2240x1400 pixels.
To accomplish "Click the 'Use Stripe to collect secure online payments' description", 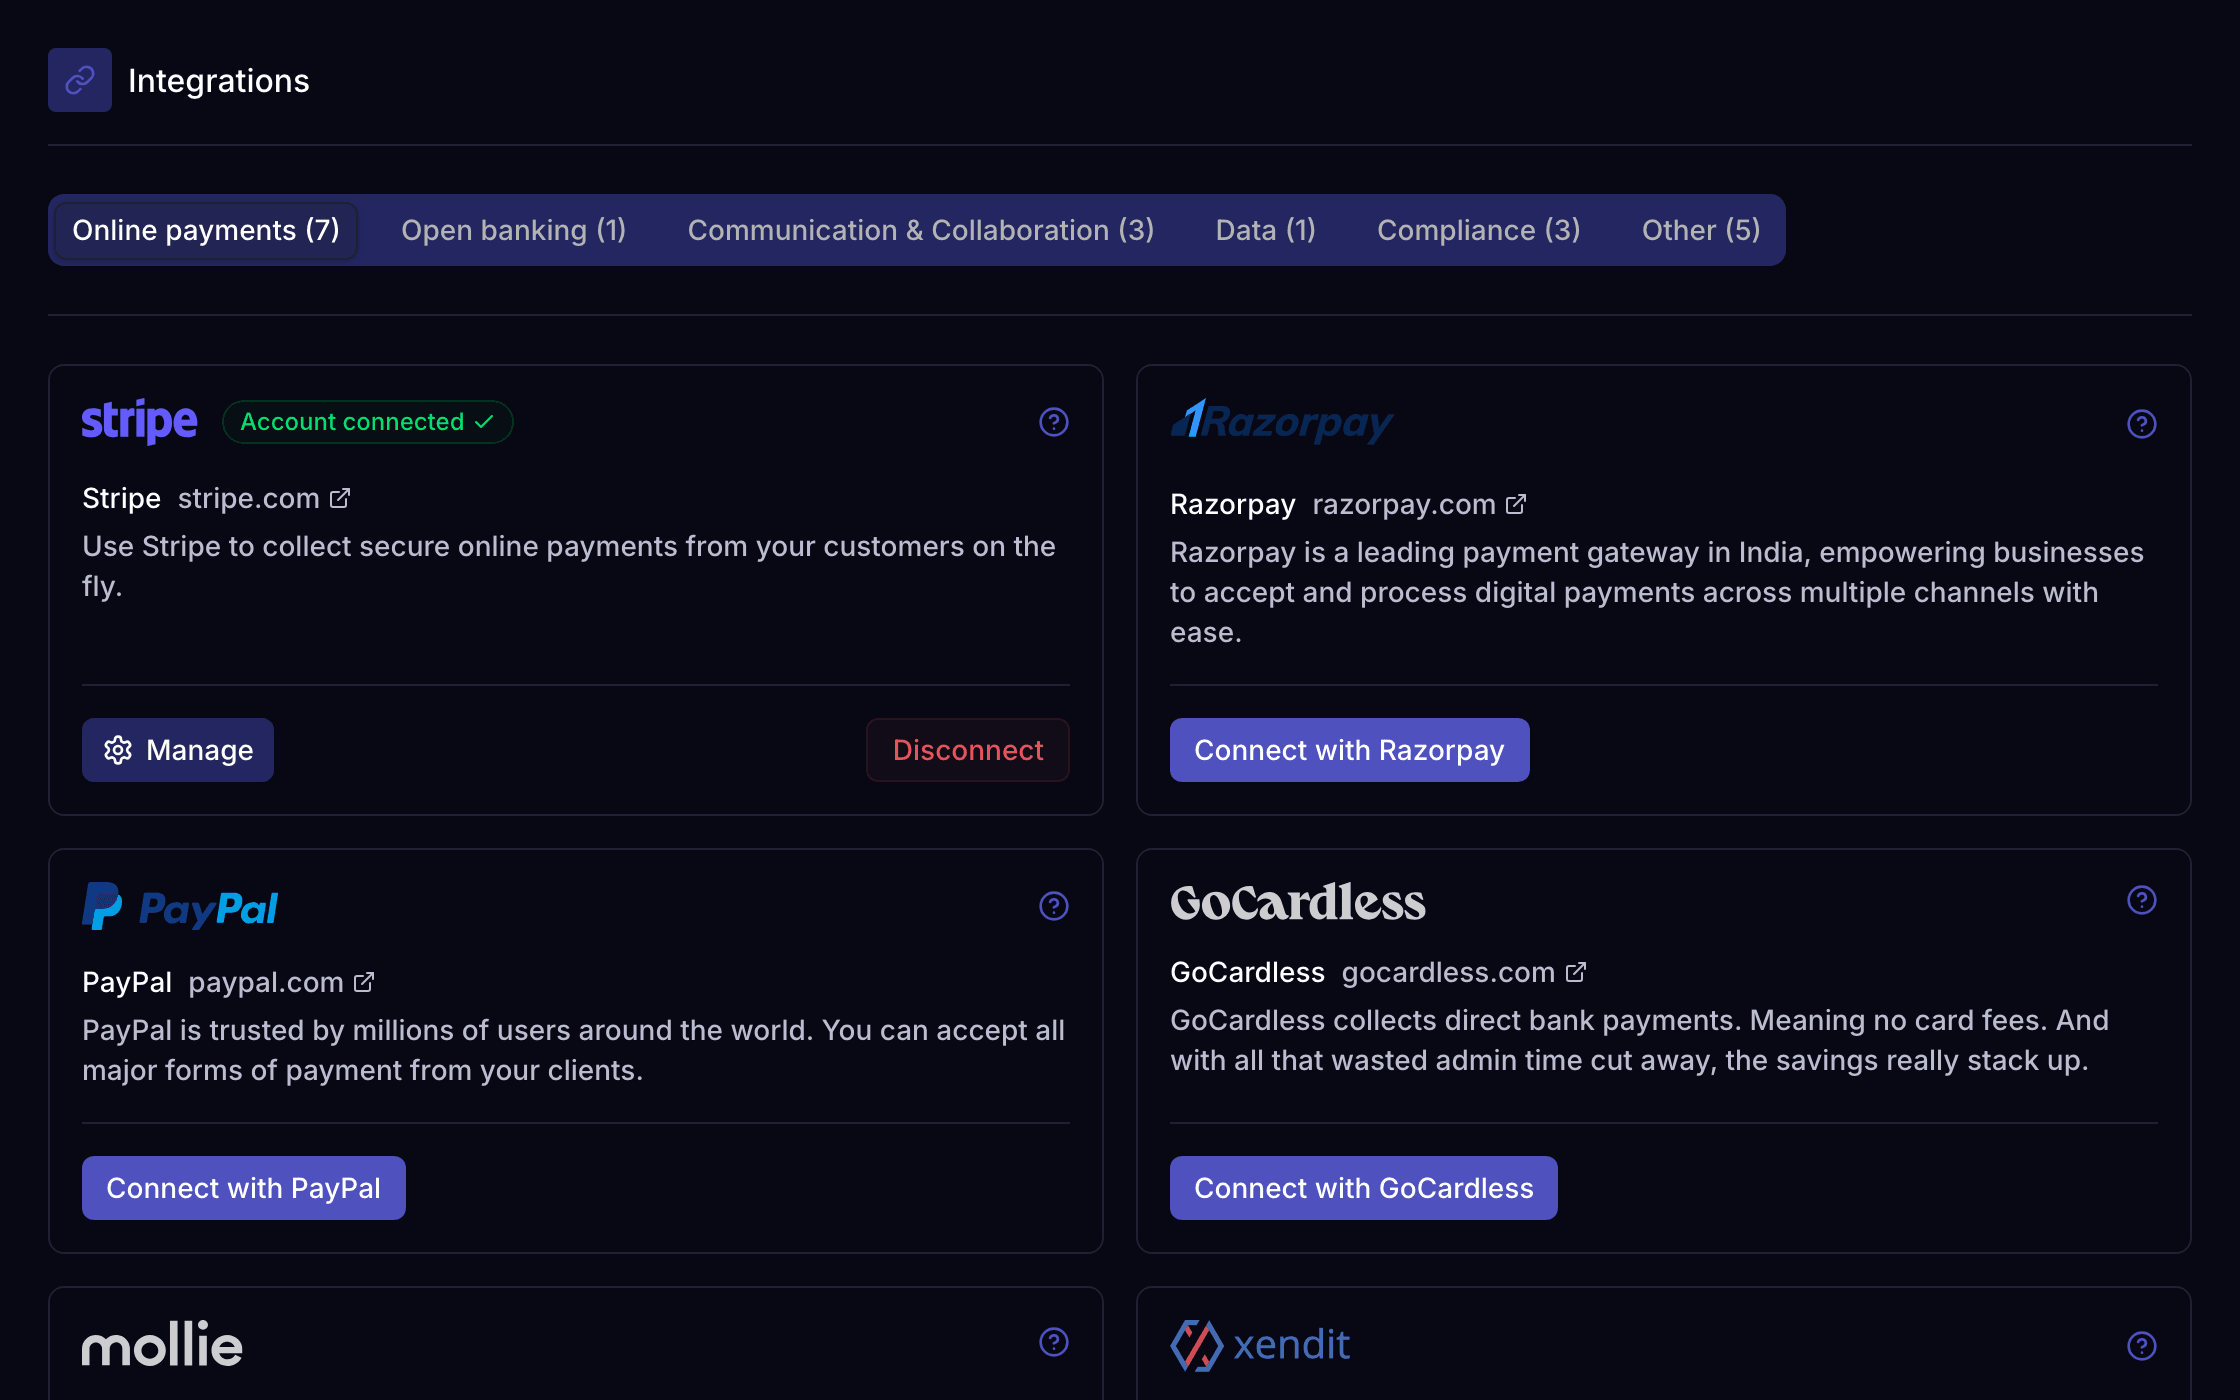I will click(569, 566).
